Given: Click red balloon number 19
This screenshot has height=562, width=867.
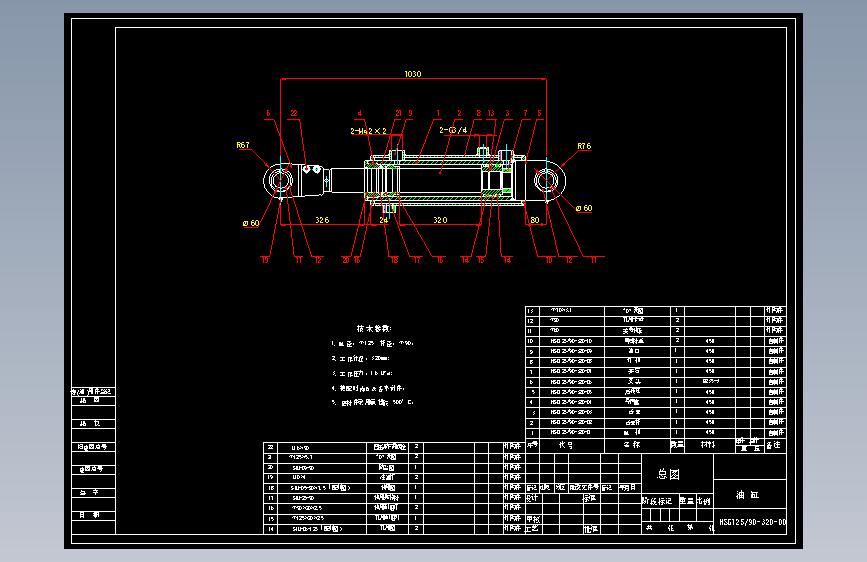Looking at the screenshot, I should [x=265, y=259].
